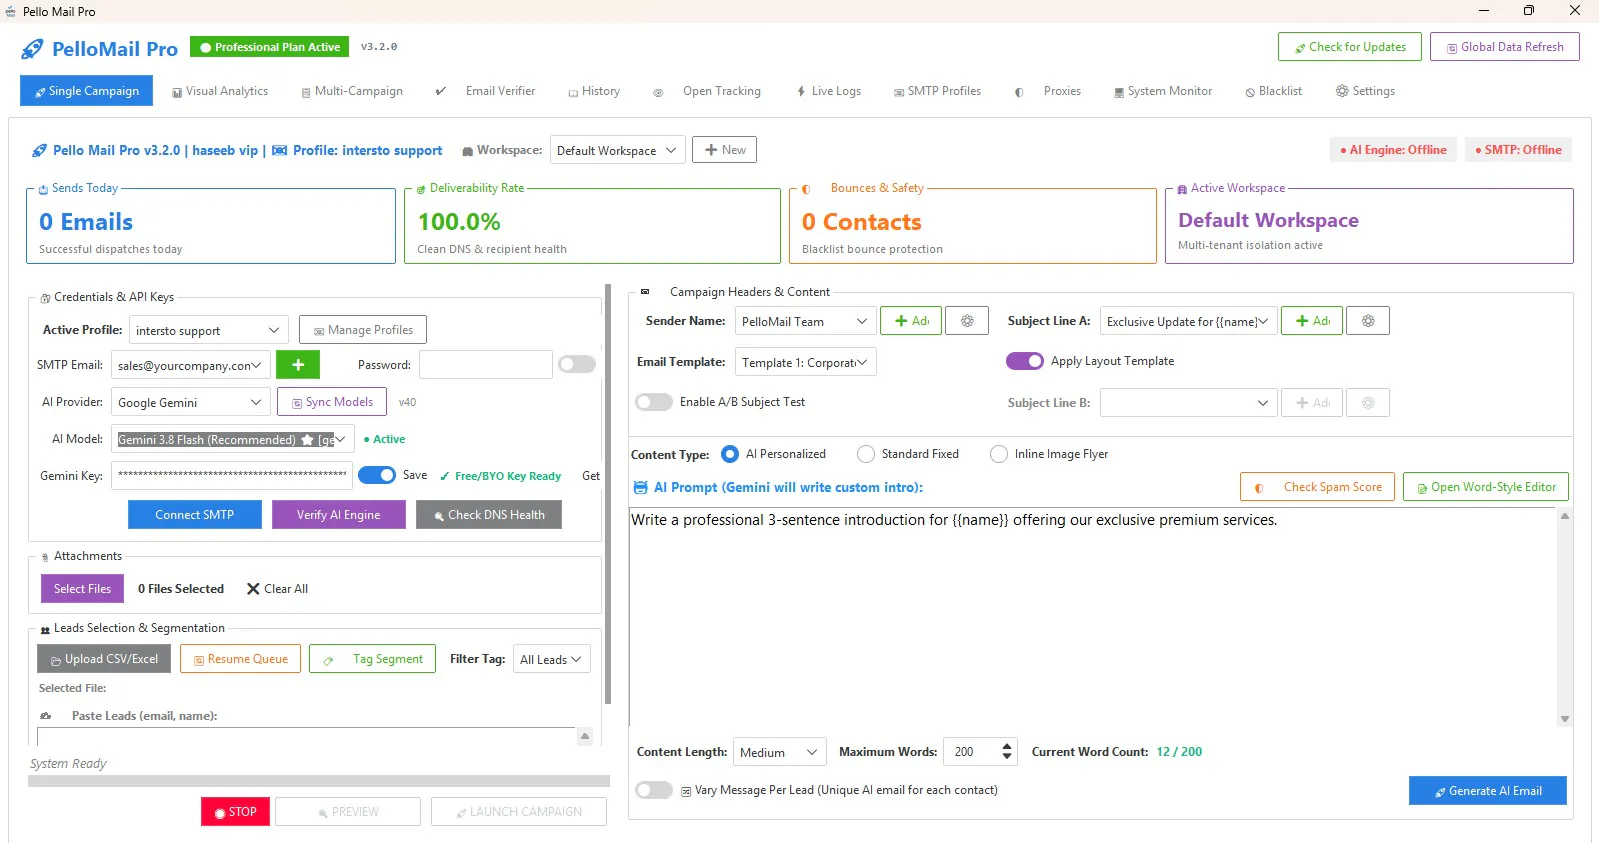Click into the AI Prompt text area

click(x=1093, y=616)
